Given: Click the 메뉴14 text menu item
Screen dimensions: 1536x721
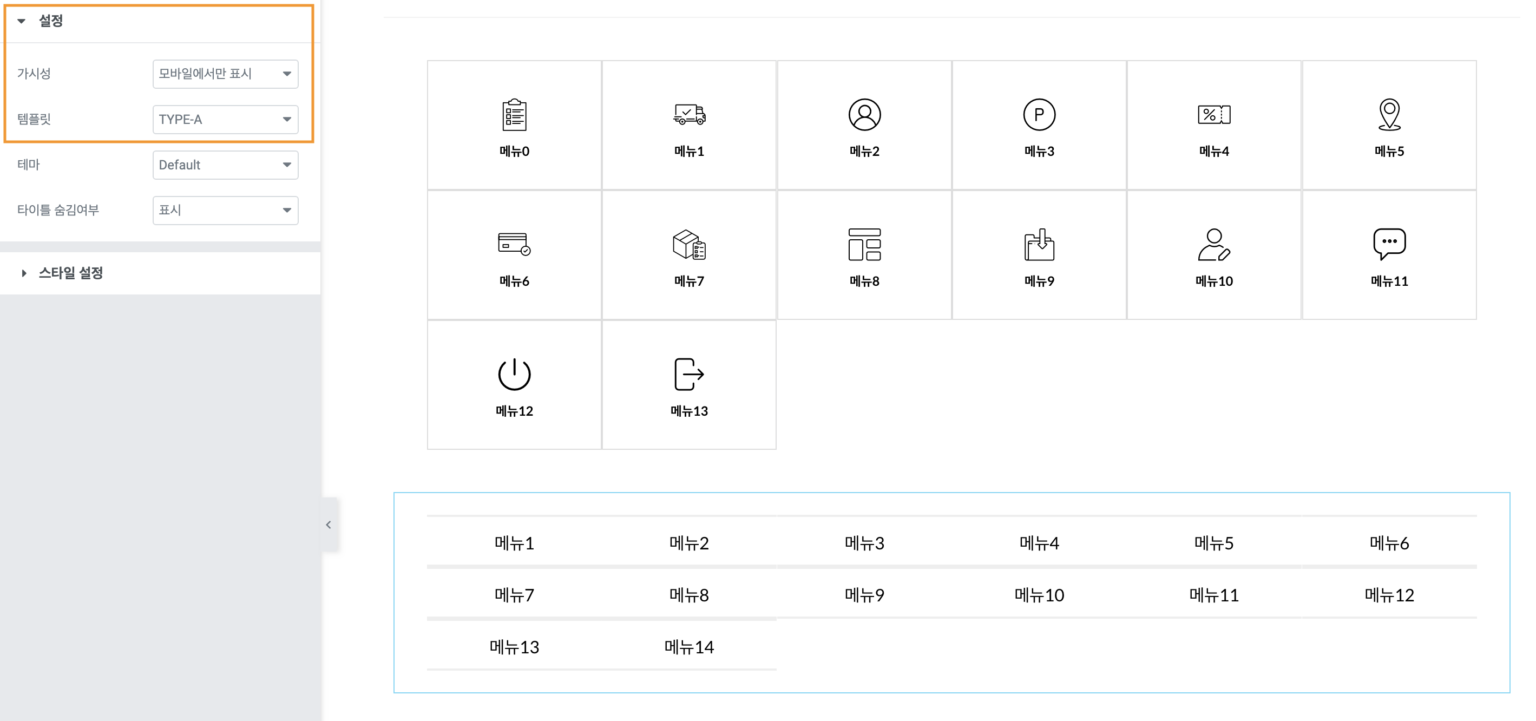Looking at the screenshot, I should (x=689, y=647).
